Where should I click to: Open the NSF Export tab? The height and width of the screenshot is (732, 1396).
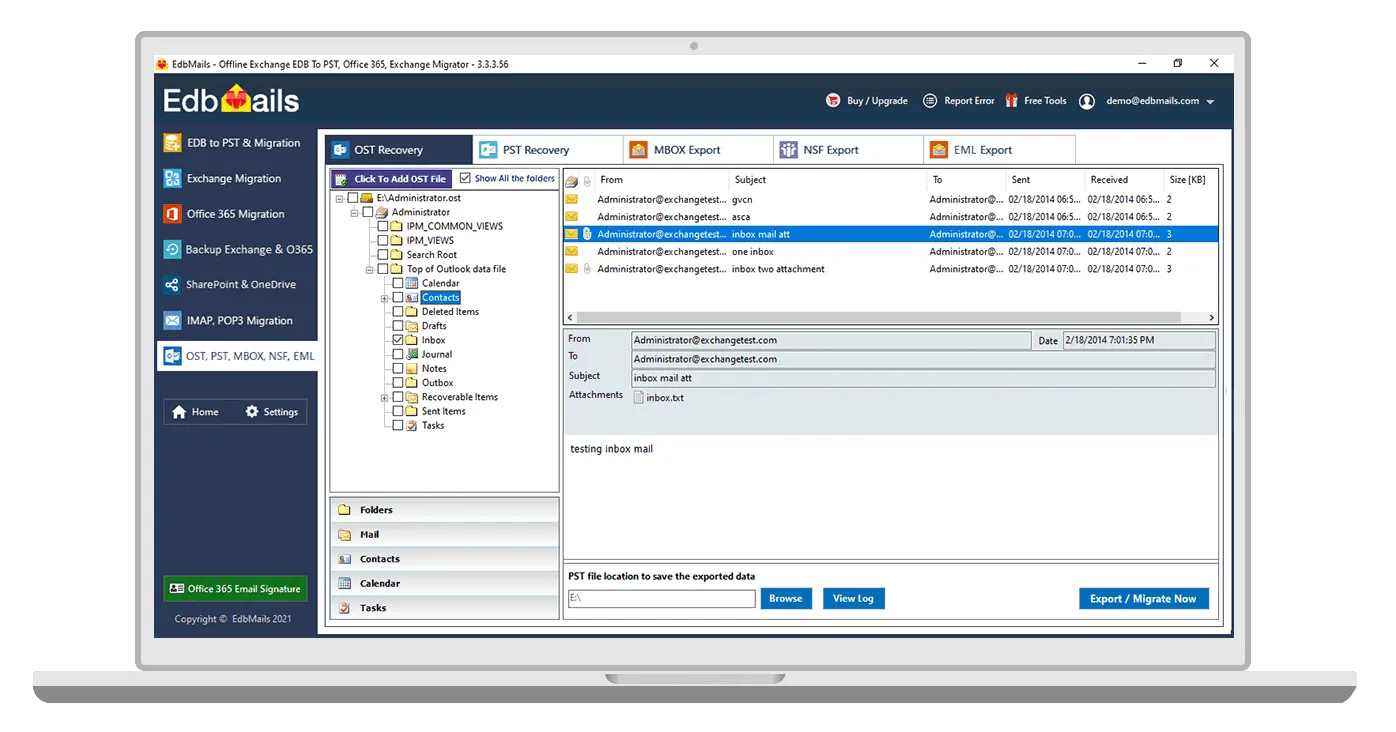coord(849,150)
